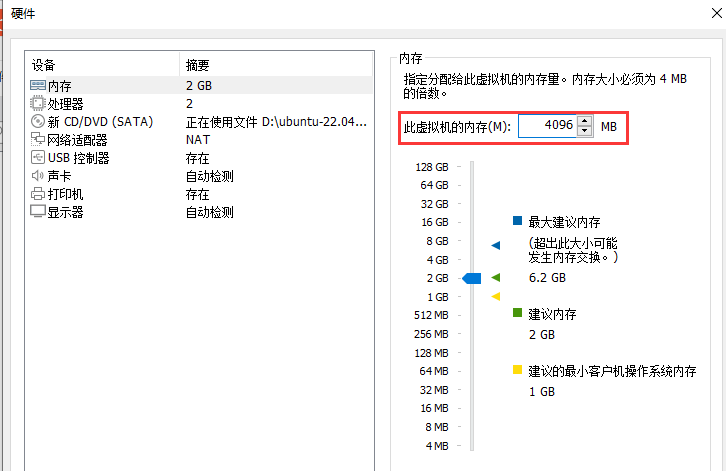Select the 显示器 device row
The width and height of the screenshot is (726, 471).
pyautogui.click(x=199, y=212)
